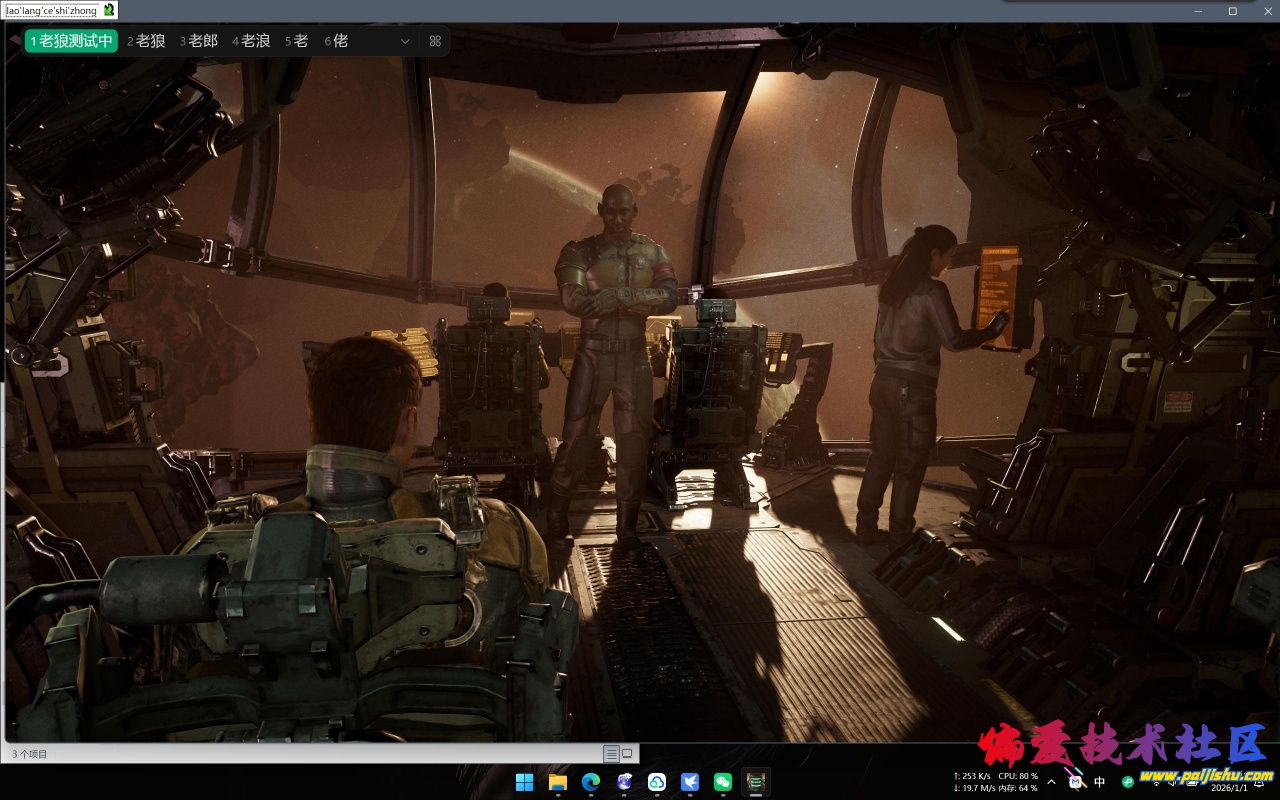Click the green P tray icon

1128,782
